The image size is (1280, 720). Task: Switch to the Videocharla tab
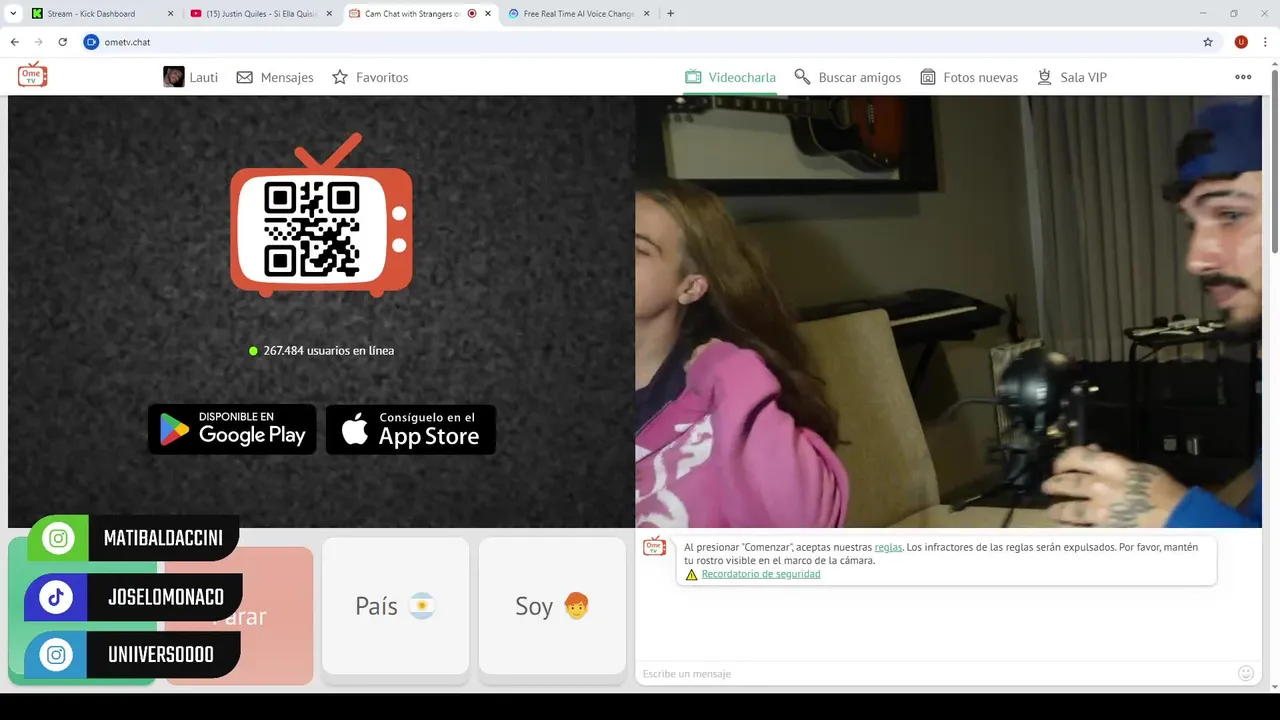[x=730, y=77]
